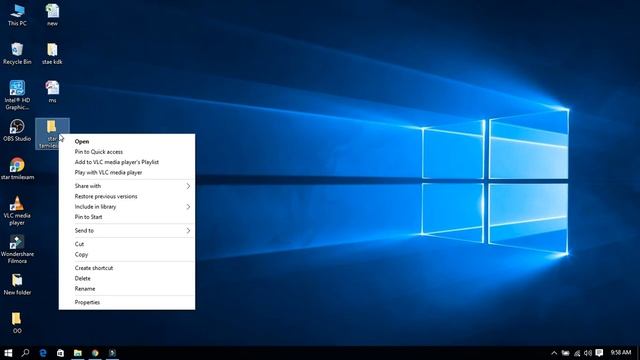Open Microsoft Edge from taskbar
Image resolution: width=640 pixels, height=360 pixels.
43,353
